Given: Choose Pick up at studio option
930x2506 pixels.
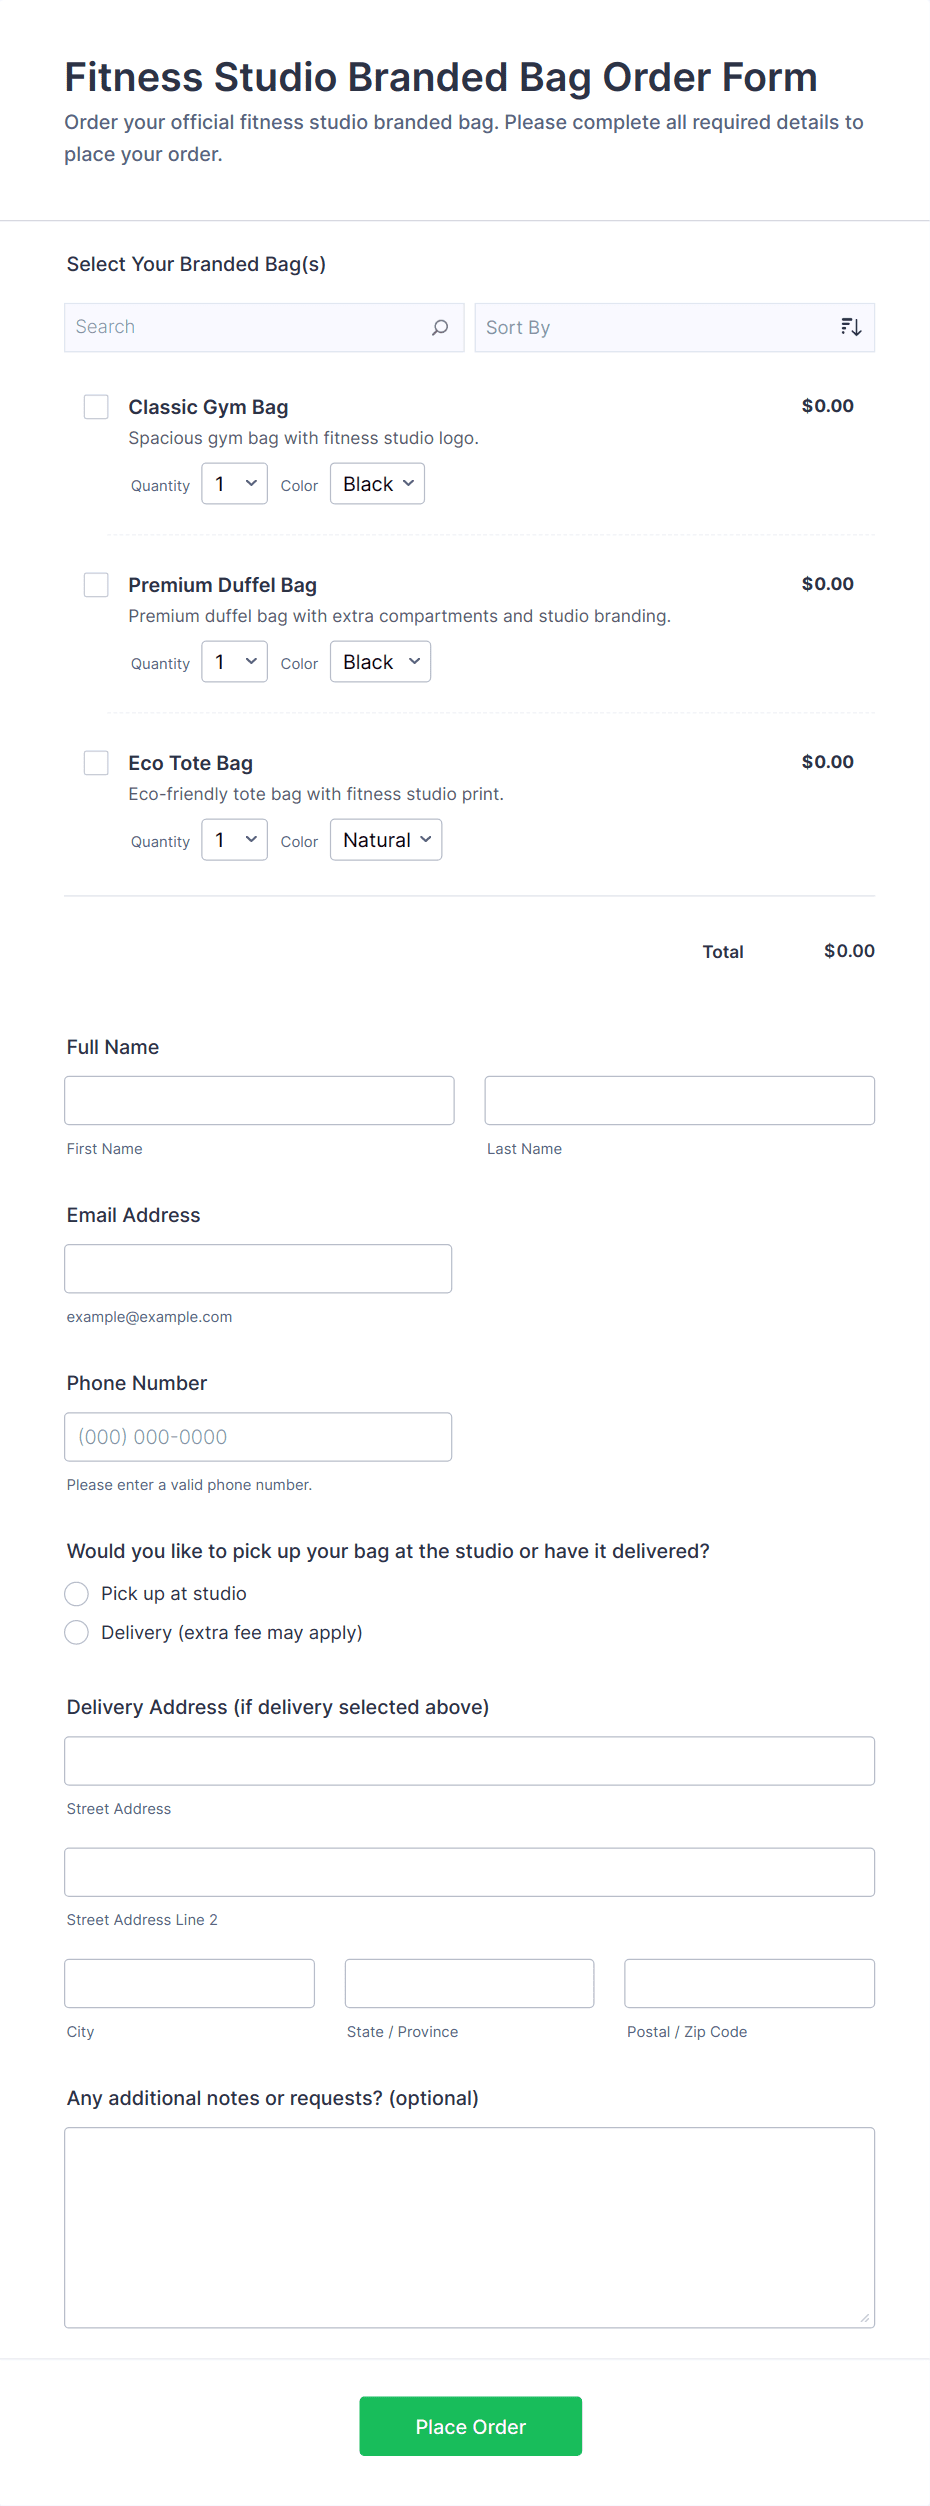Looking at the screenshot, I should 77,1594.
